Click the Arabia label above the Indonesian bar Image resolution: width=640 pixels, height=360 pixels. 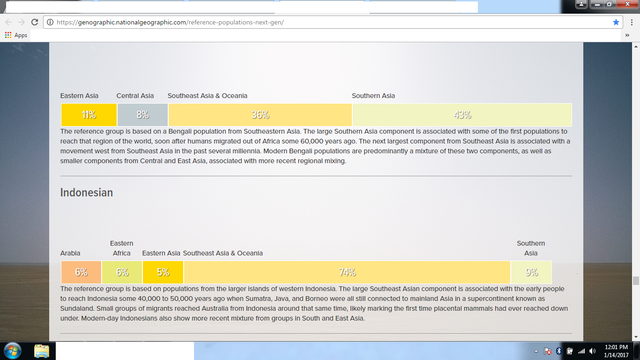(70, 253)
